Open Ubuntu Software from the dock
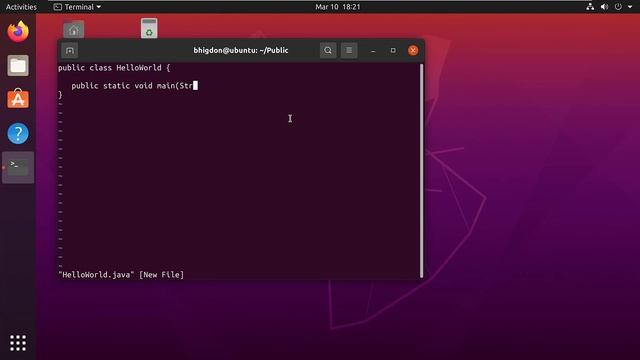Screen dimensions: 640x360 point(18,99)
